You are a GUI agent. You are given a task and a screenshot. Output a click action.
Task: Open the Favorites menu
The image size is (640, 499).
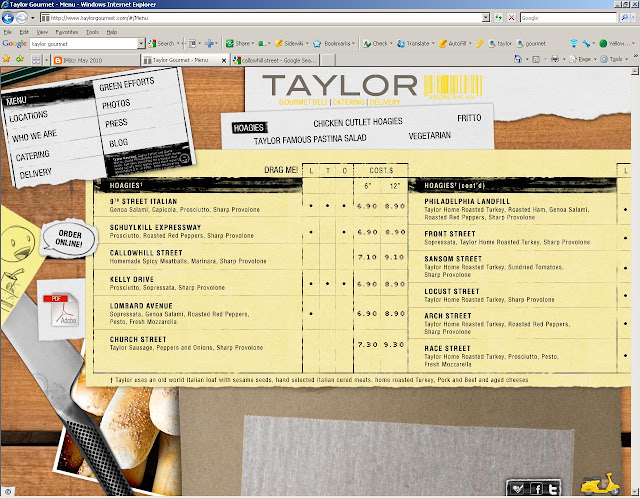(67, 32)
